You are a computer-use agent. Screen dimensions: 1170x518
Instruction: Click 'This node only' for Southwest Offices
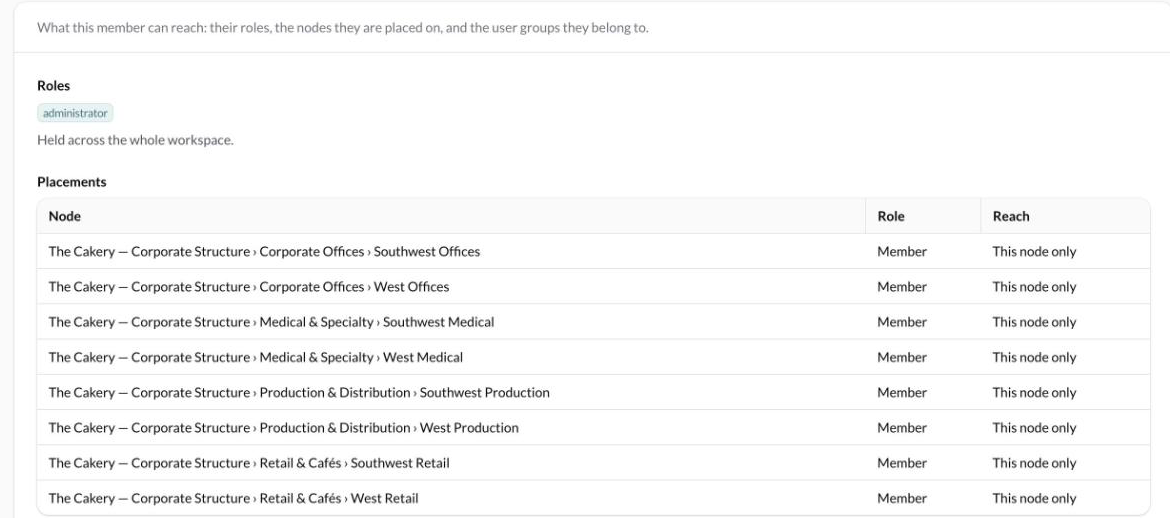pos(1034,252)
